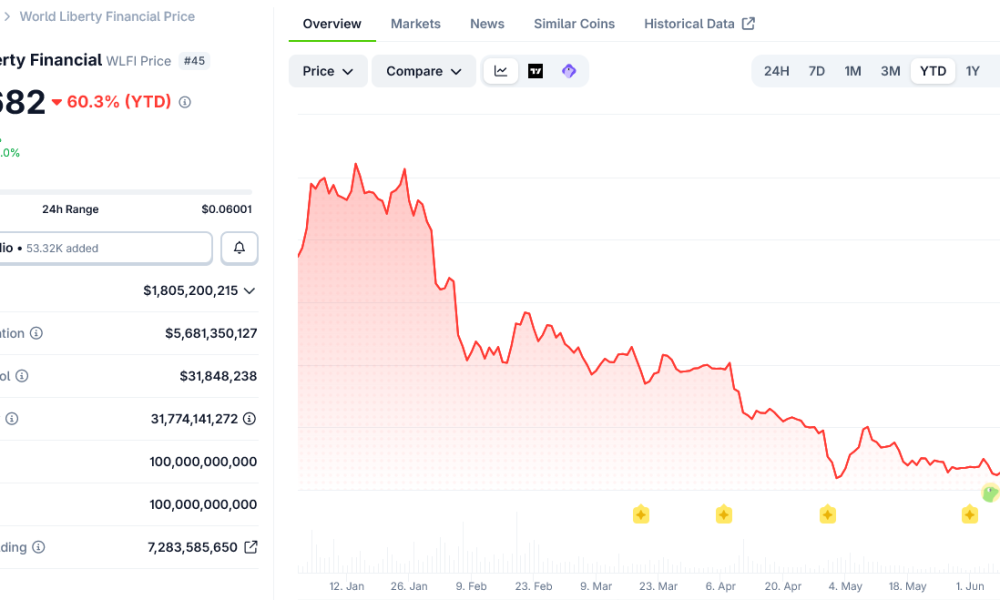Click info icon right of 31,774,141,272
This screenshot has width=1000, height=600.
(x=249, y=418)
